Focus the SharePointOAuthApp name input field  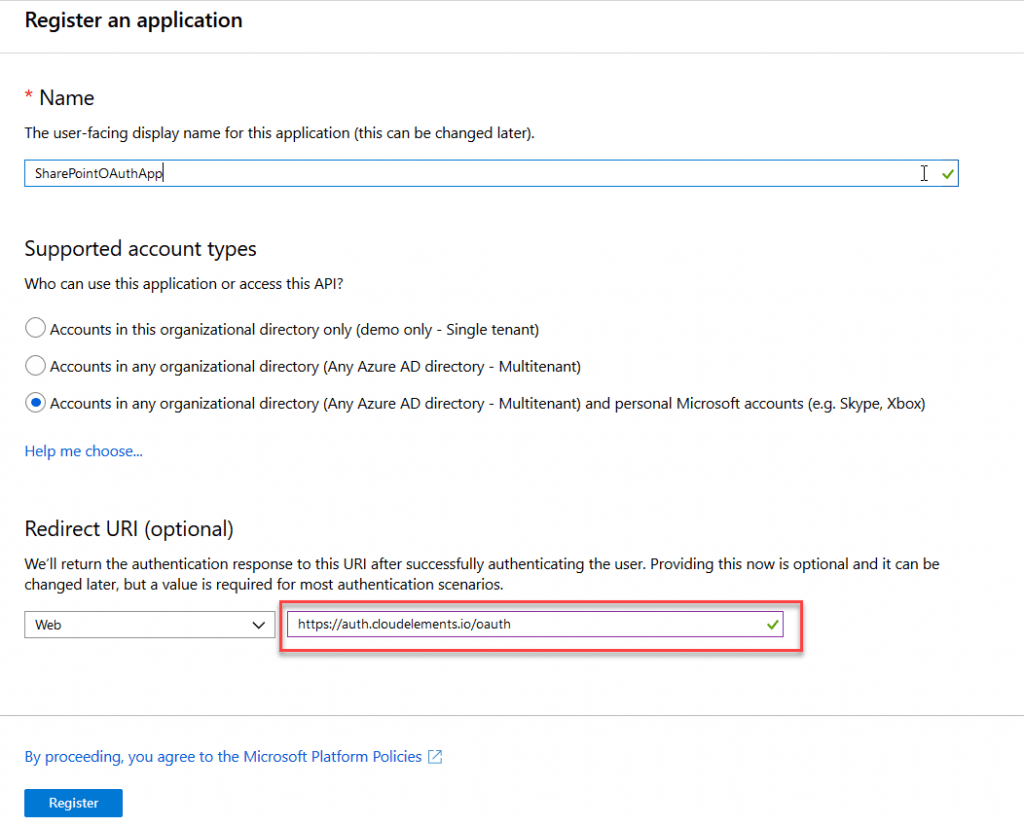tap(491, 173)
